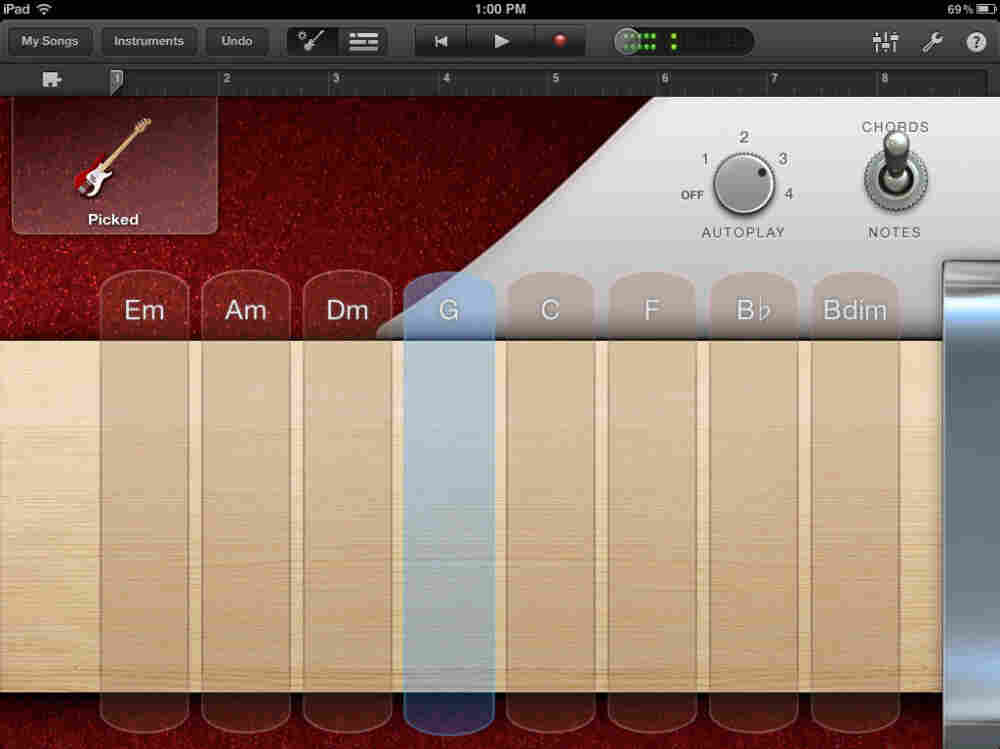This screenshot has height=749, width=1000.
Task: Play the C chord strip
Action: (x=550, y=501)
